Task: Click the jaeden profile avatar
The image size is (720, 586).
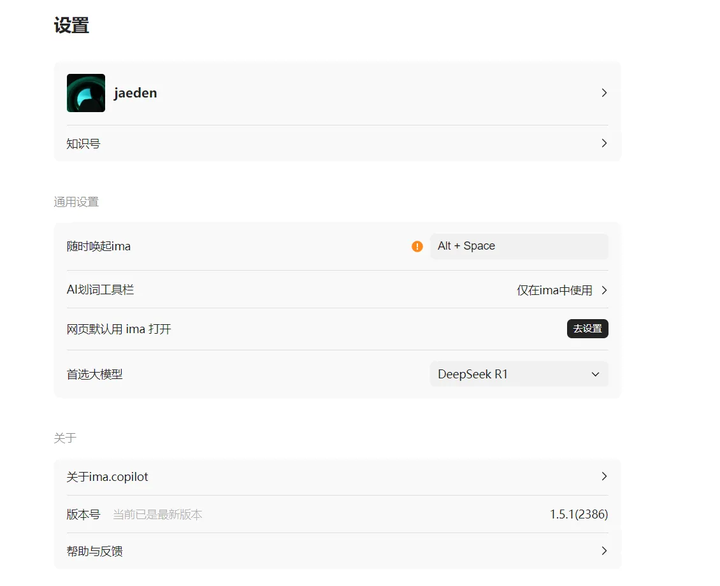Action: coord(86,93)
